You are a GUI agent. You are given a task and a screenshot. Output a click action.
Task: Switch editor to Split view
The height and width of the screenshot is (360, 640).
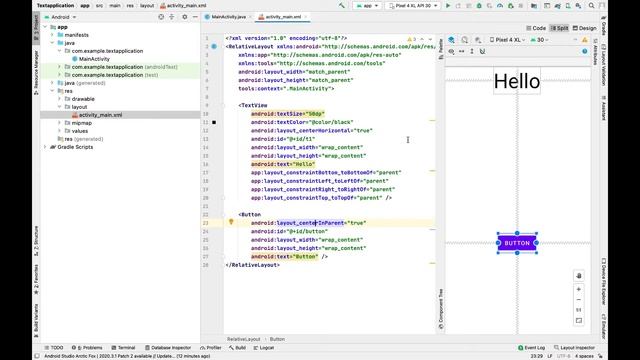click(560, 28)
